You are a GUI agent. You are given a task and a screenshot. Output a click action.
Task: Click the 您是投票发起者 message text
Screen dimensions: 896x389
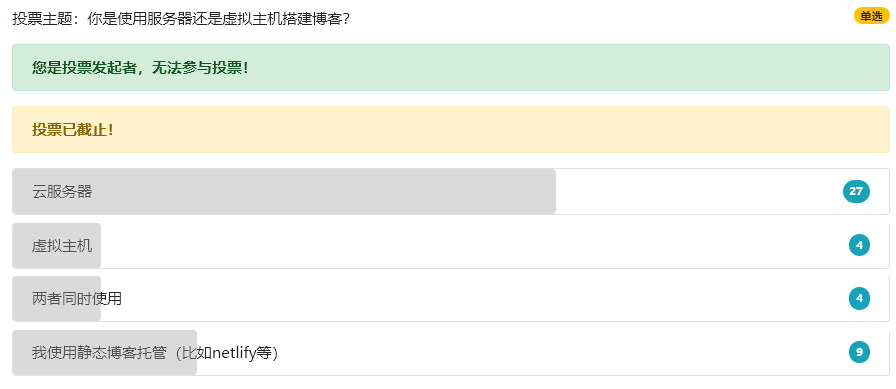141,68
